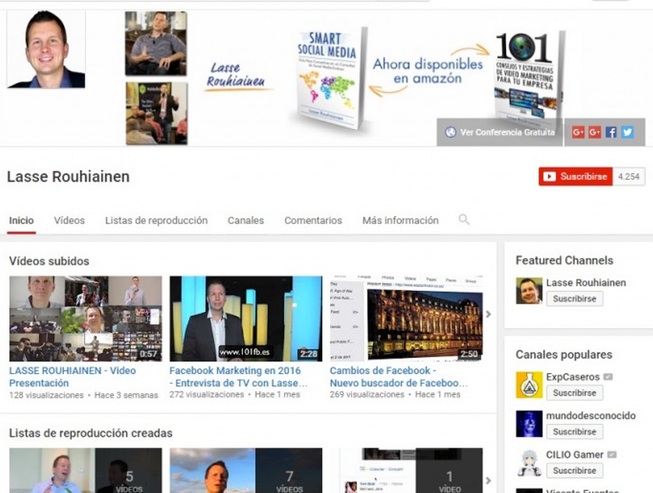Screen dimensions: 653x493
Task: Go to the Canales tab
Action: click(x=246, y=220)
